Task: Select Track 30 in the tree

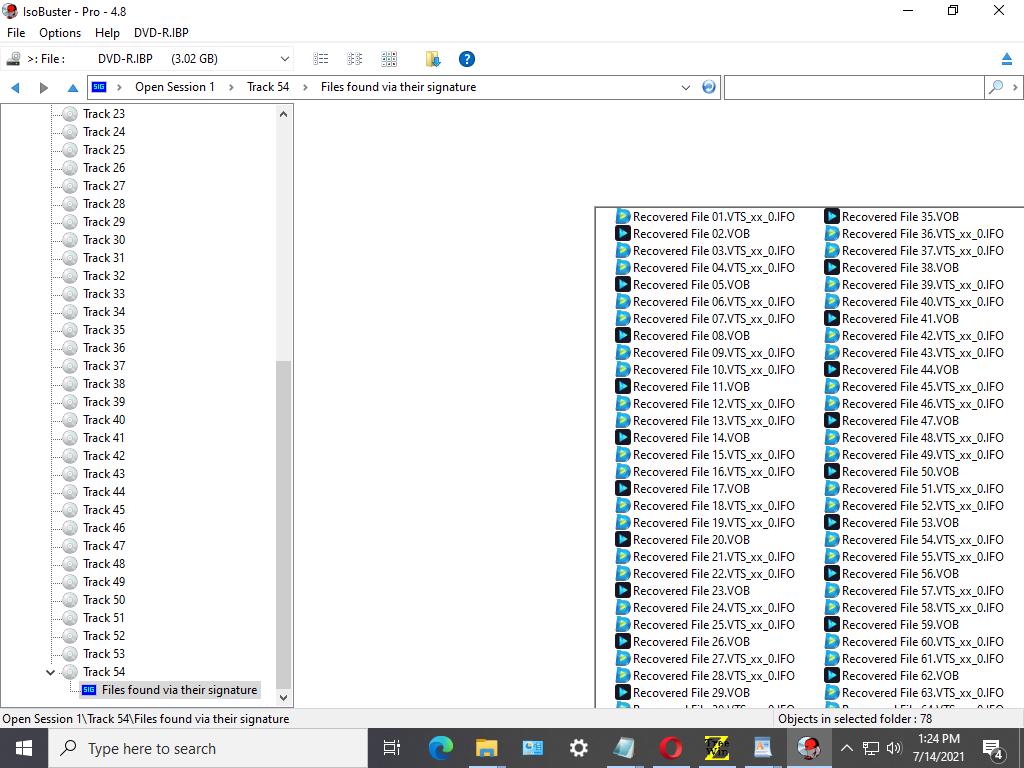Action: tap(104, 240)
